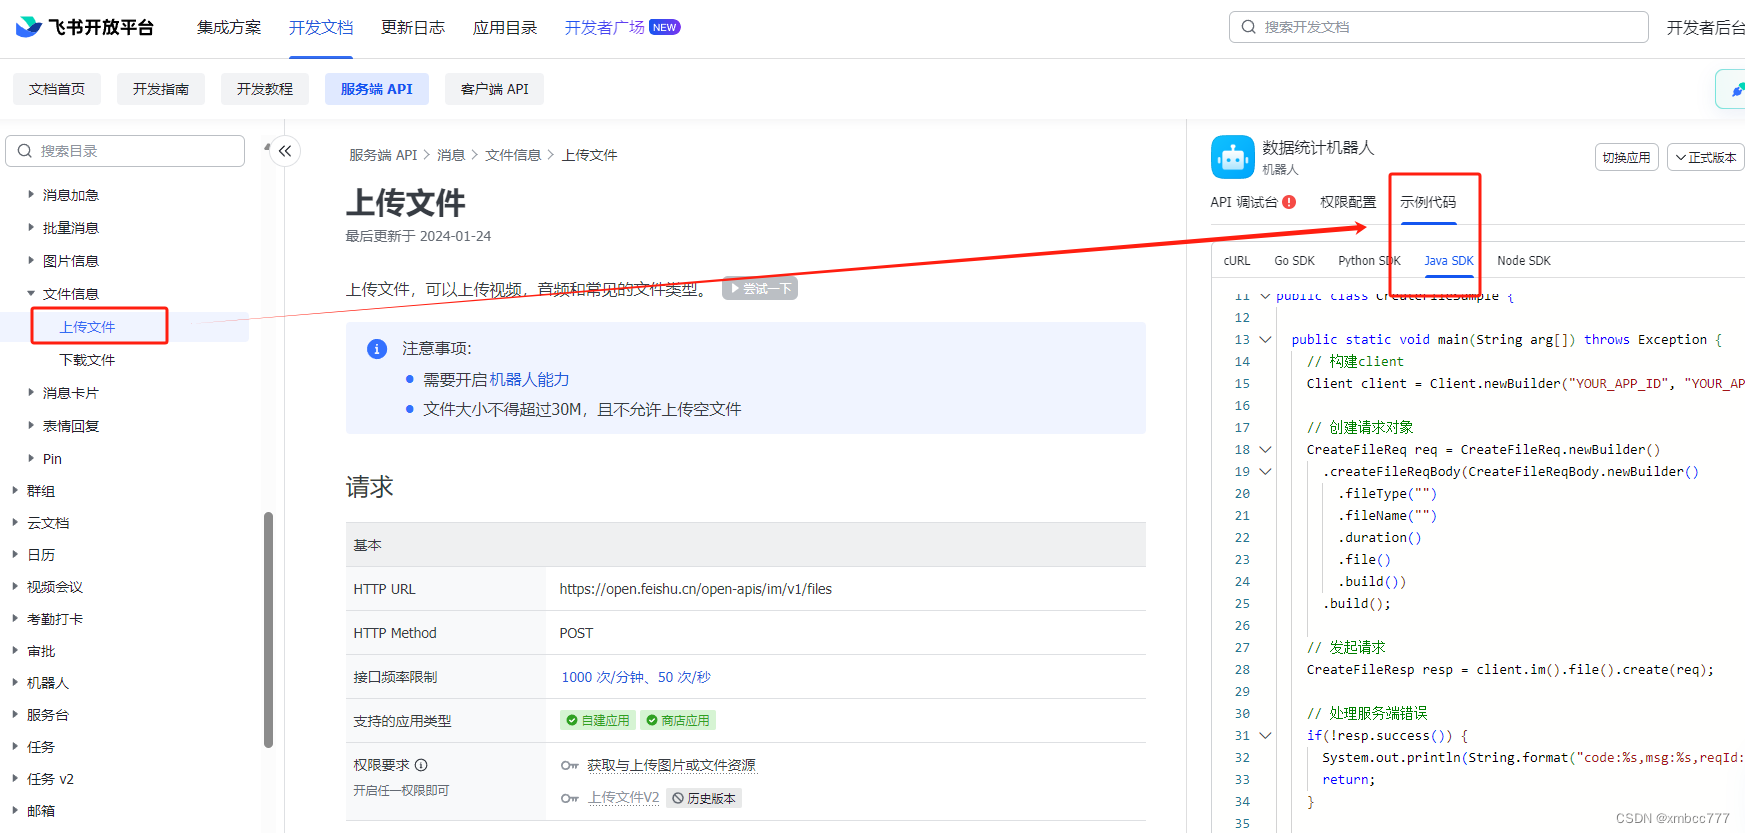Click the info icon next to 权限要求

421,765
